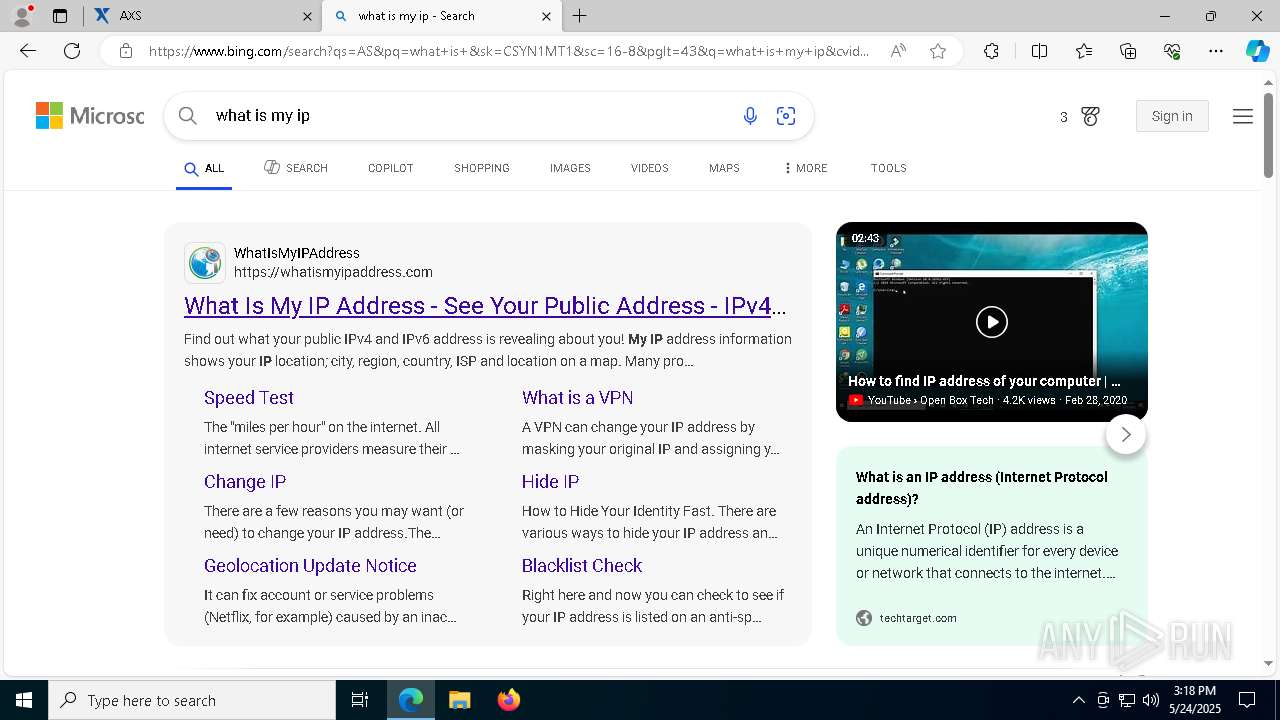Open the tab actions menu icon
1280x720 pixels.
[60, 16]
